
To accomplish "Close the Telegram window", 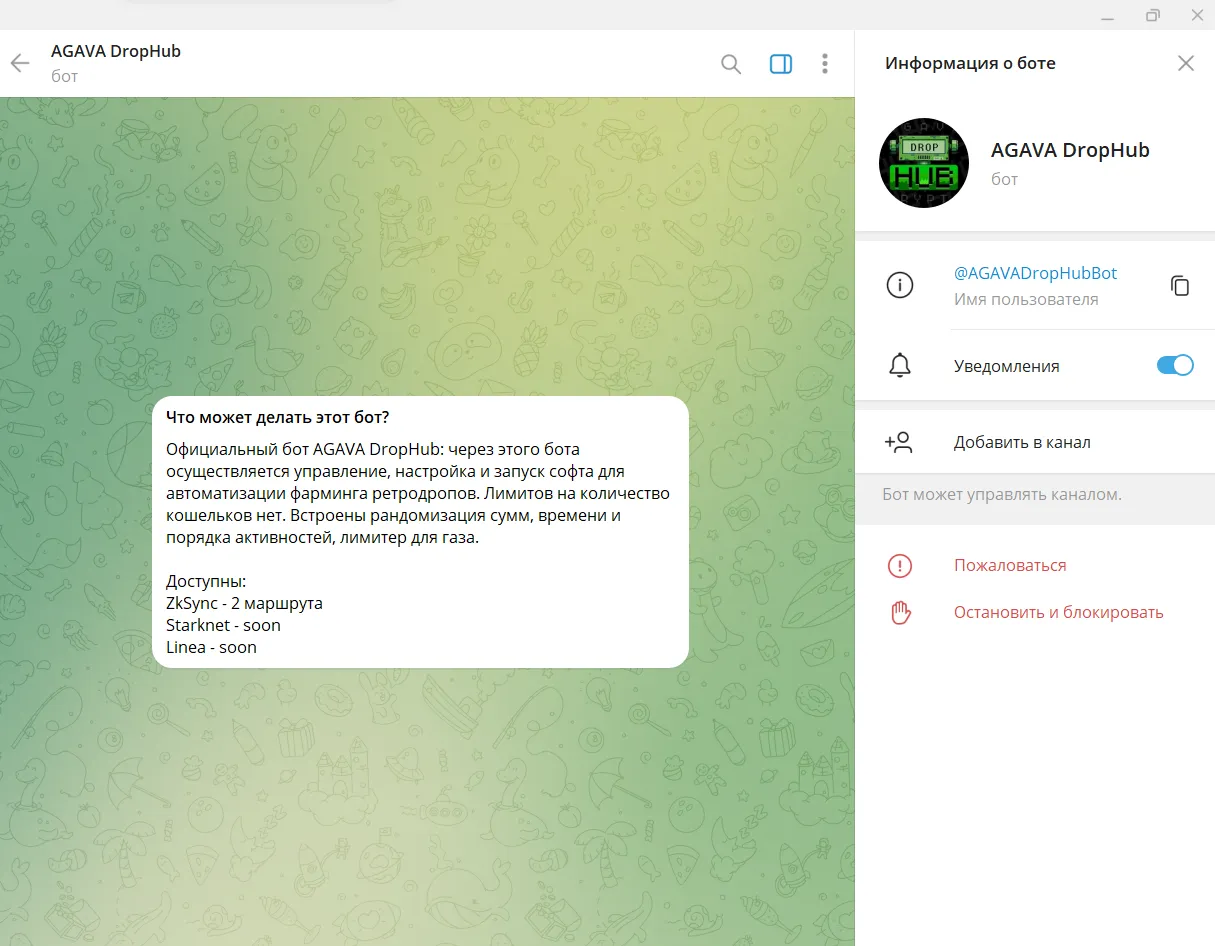I will coord(1198,15).
